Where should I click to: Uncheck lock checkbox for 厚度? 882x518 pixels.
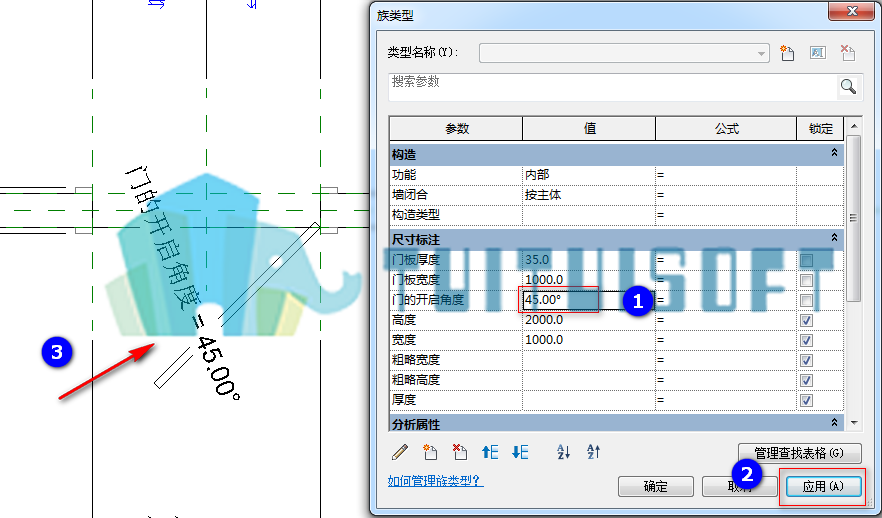tap(806, 400)
